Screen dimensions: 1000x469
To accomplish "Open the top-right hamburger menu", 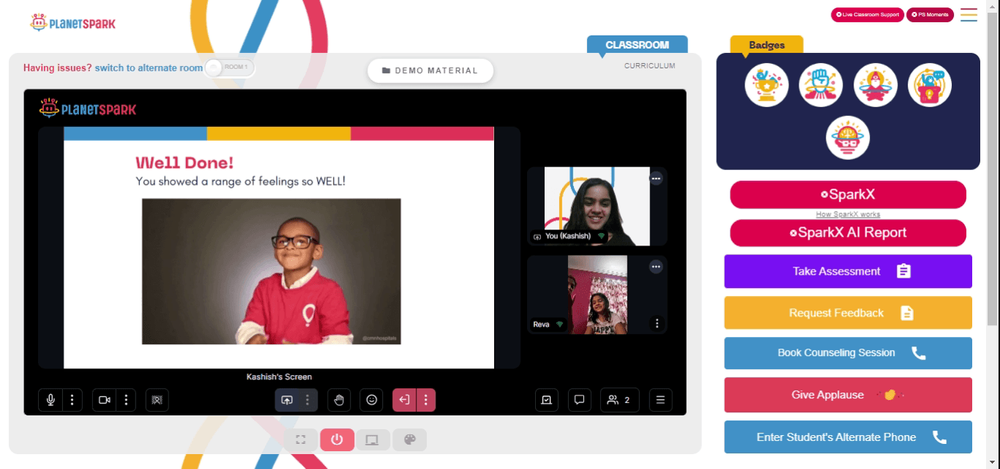I will (969, 15).
